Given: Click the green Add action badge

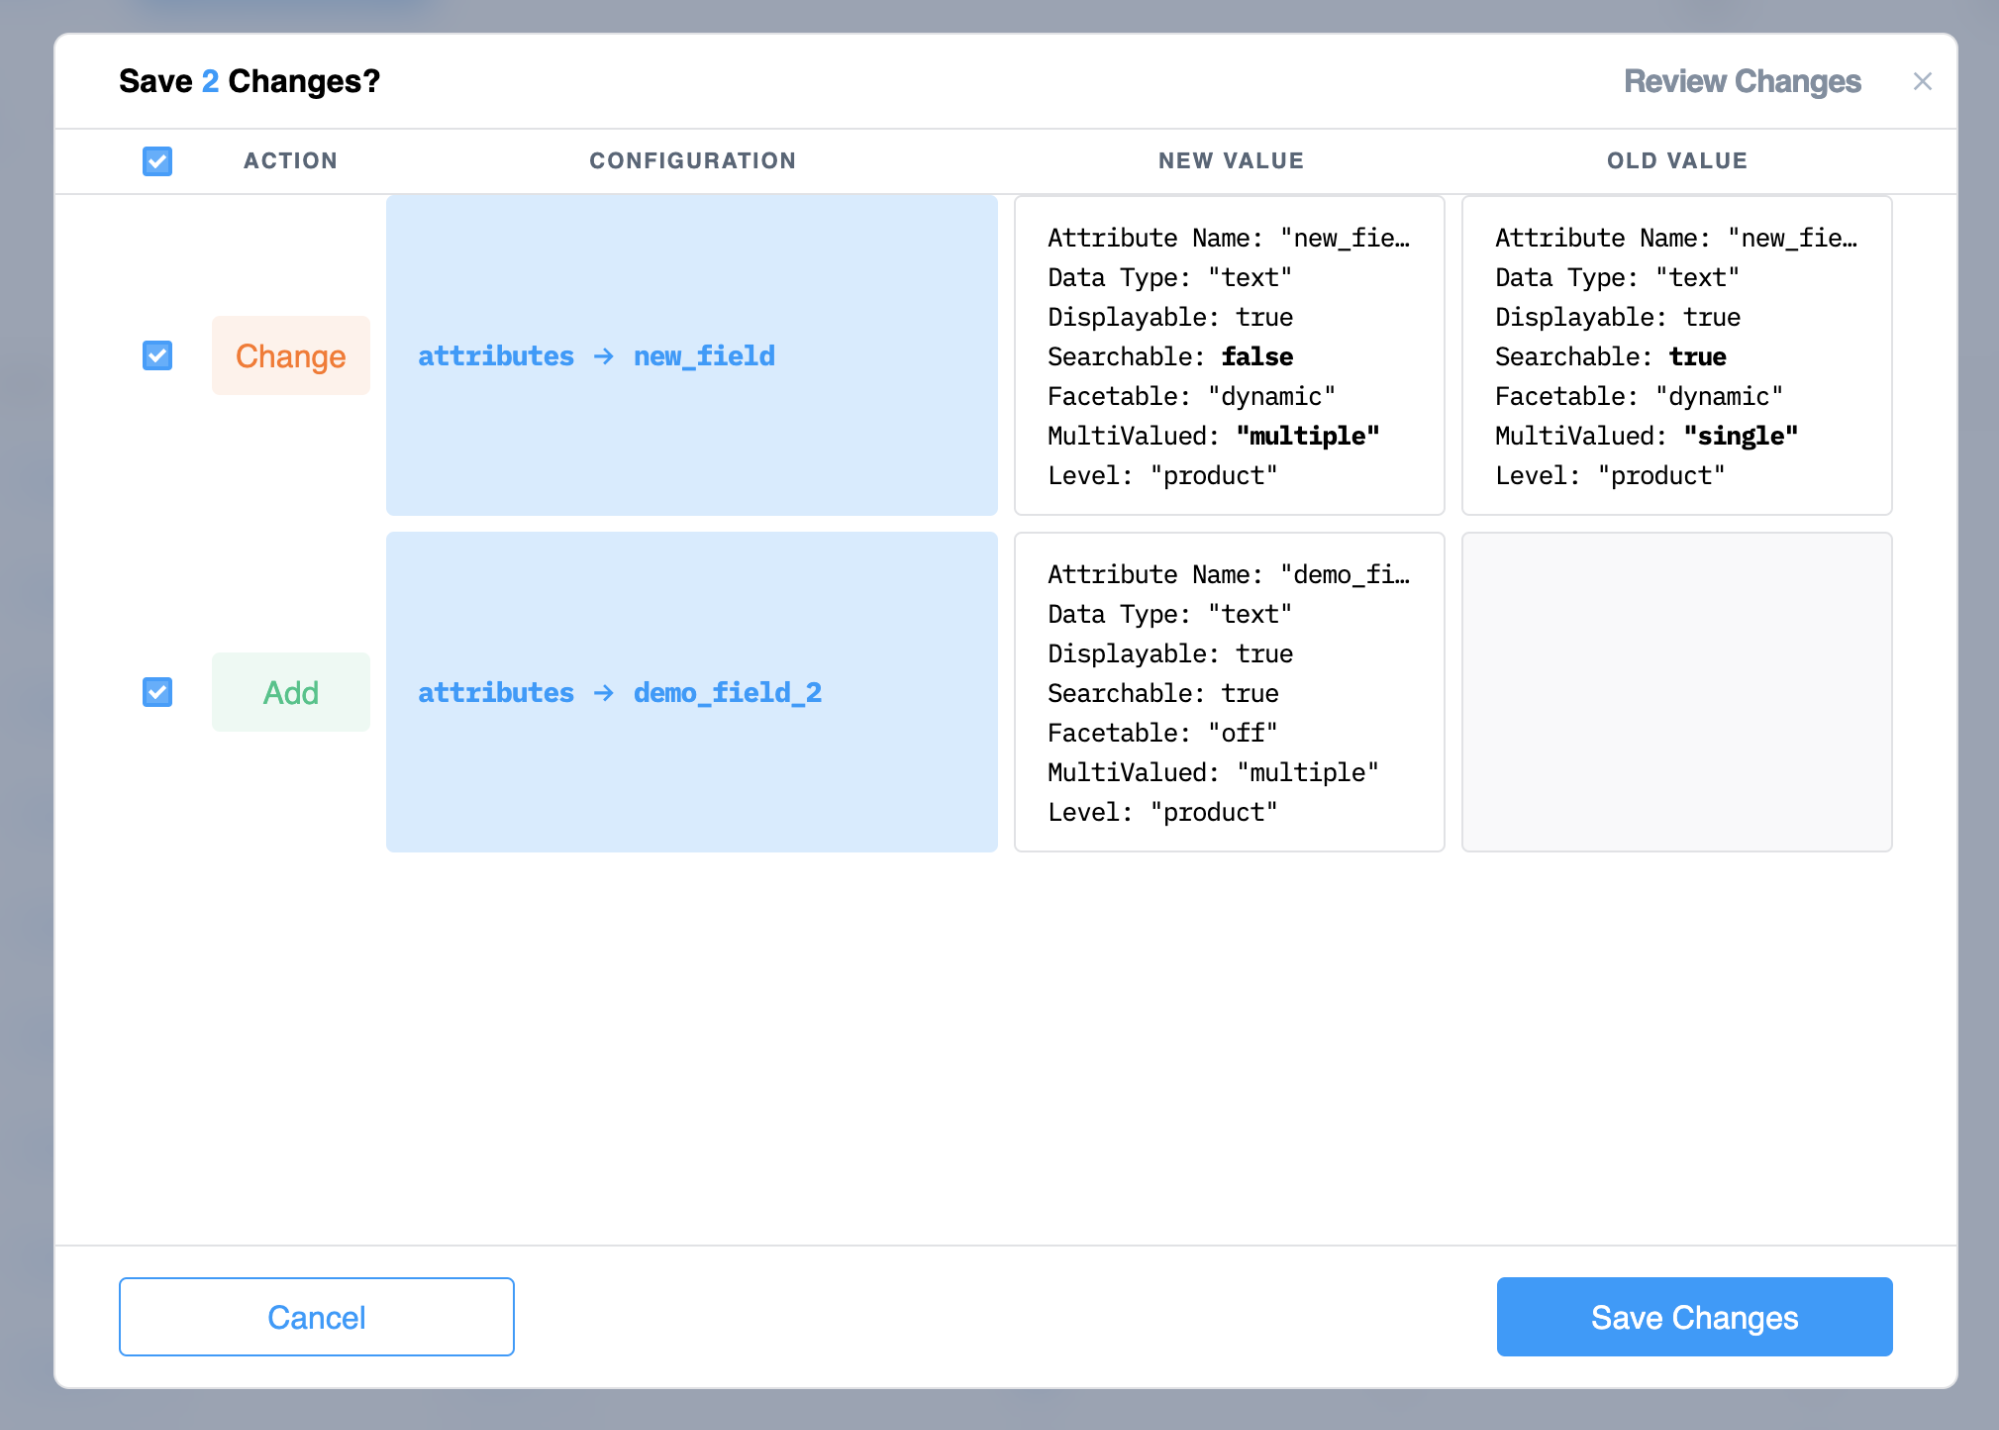Looking at the screenshot, I should coord(290,692).
